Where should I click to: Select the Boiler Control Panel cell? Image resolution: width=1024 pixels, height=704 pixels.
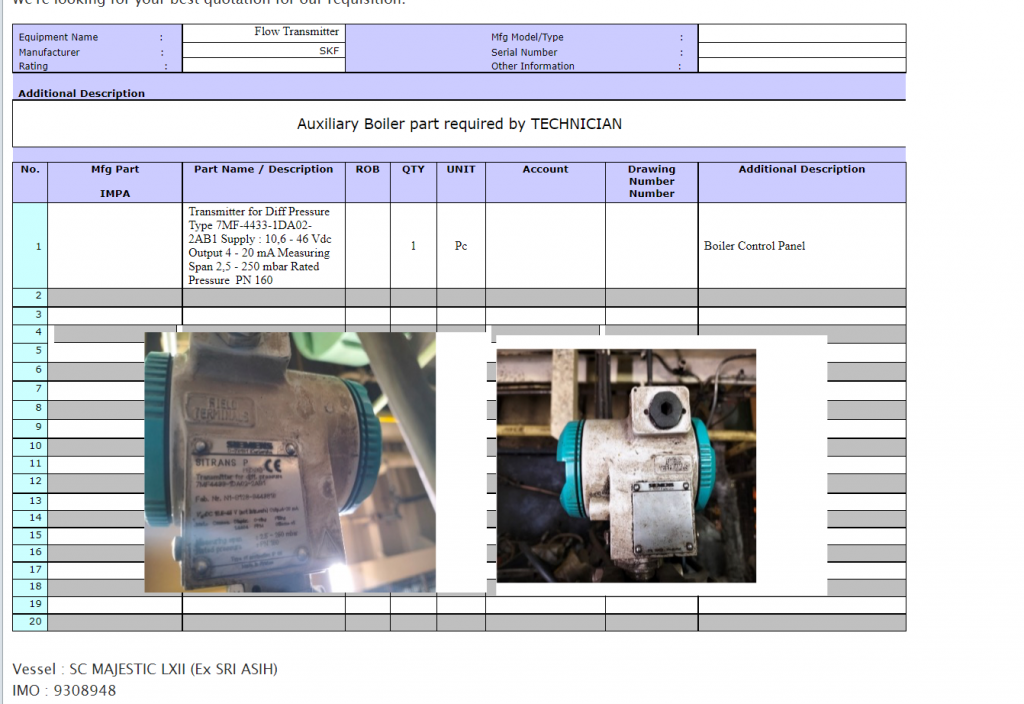coord(754,246)
